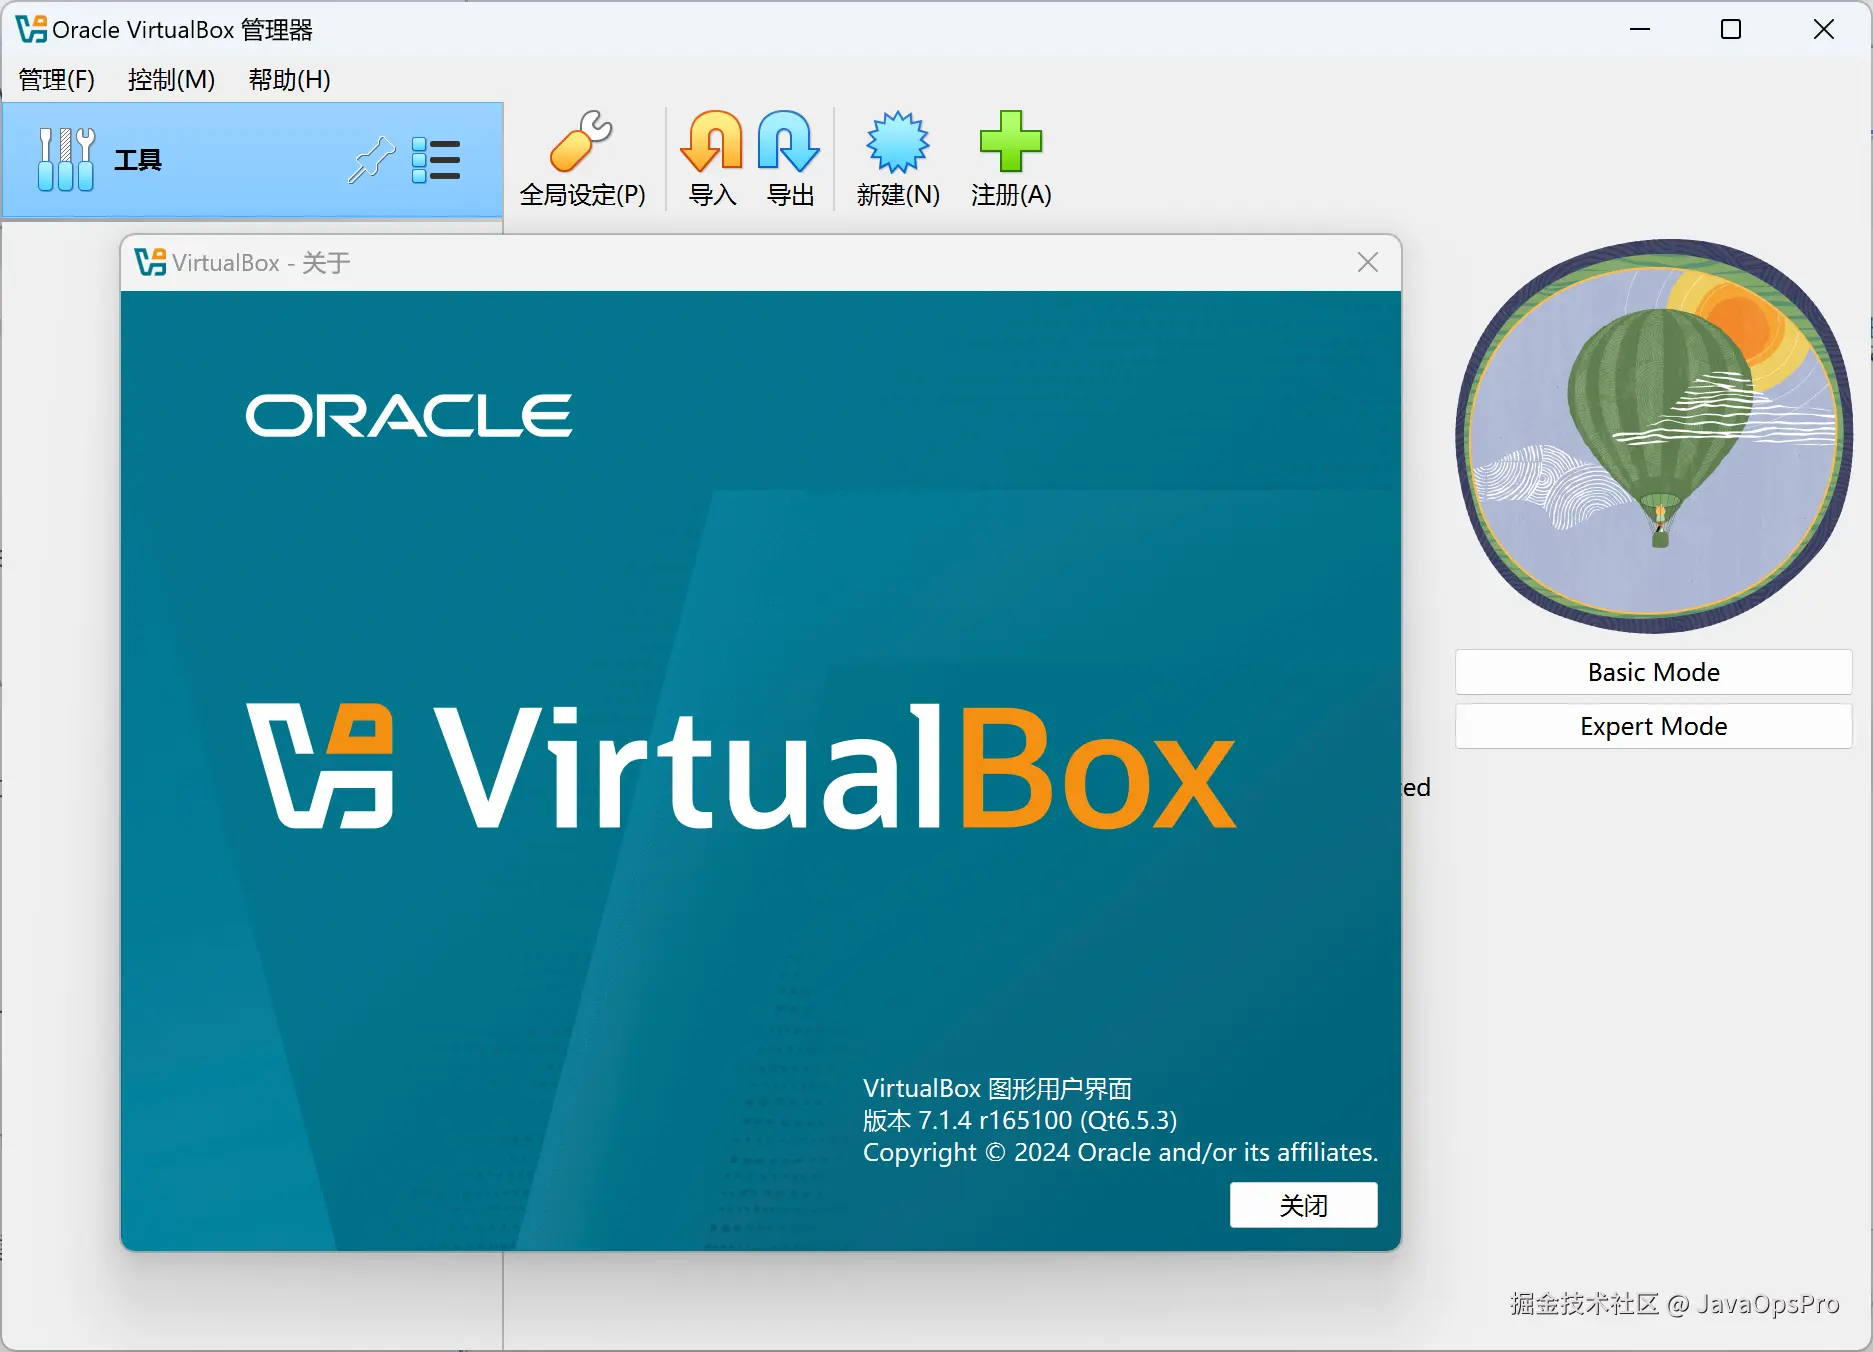Switch to Expert Mode
This screenshot has width=1873, height=1352.
click(x=1653, y=726)
